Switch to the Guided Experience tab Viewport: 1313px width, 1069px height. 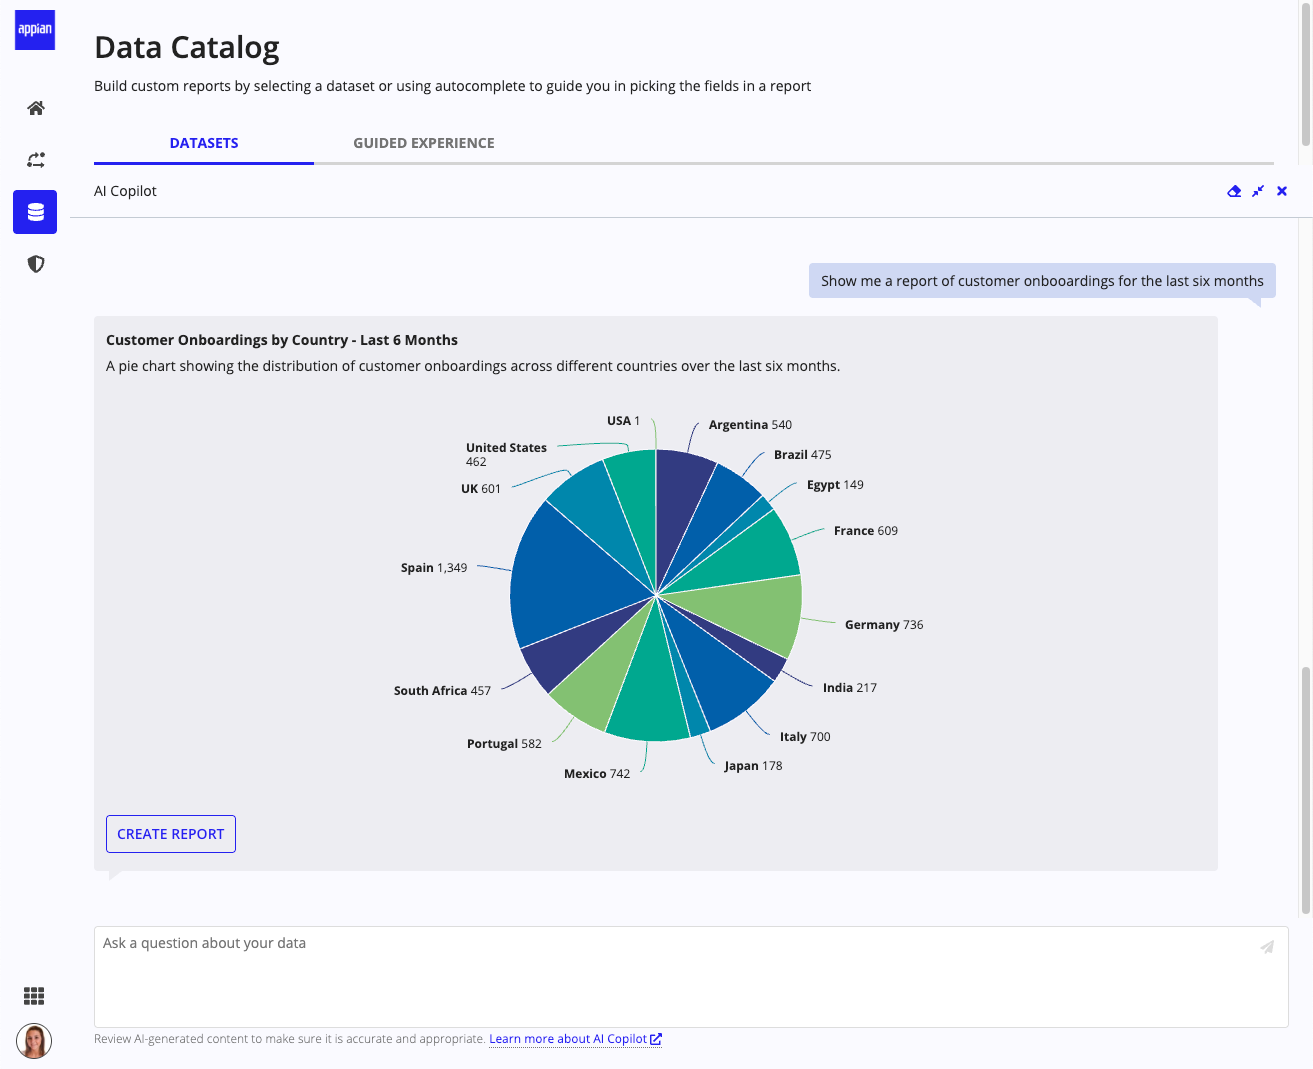pos(424,143)
